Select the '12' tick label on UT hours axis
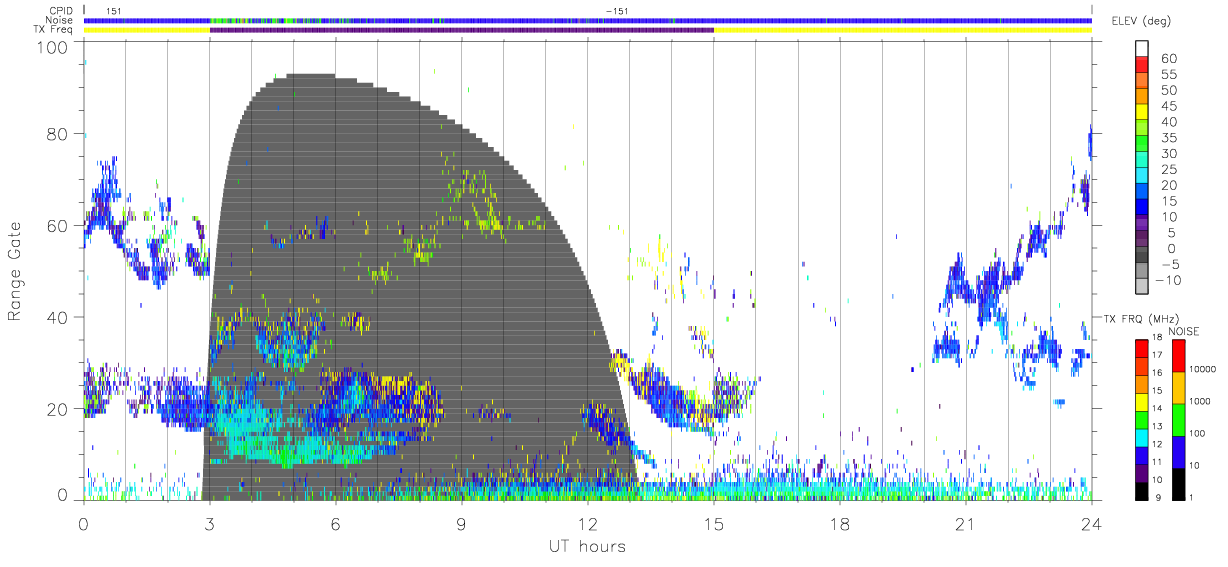Image resolution: width=1228 pixels, height=567 pixels. tap(588, 524)
